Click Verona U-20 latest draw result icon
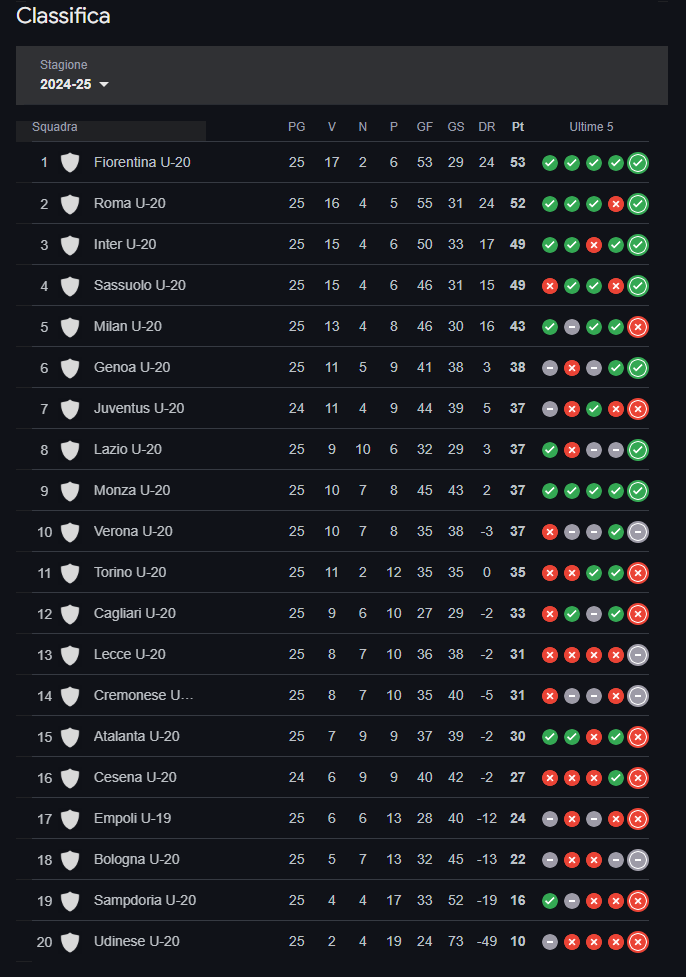 638,532
